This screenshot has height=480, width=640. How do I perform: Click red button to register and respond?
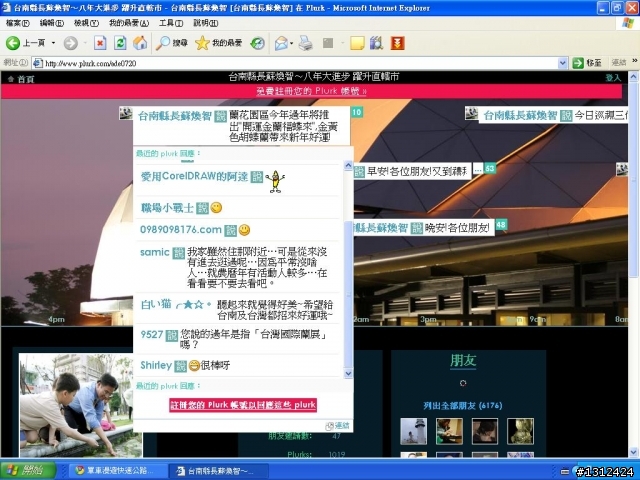pyautogui.click(x=243, y=405)
